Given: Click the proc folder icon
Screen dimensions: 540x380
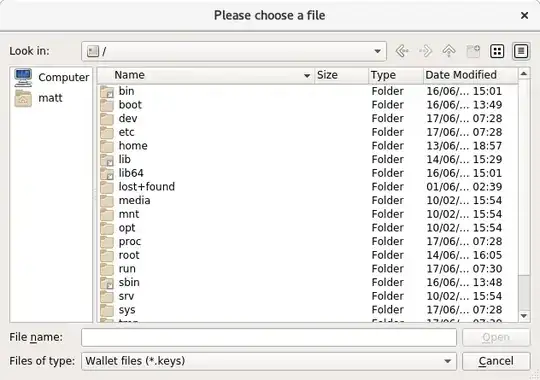Looking at the screenshot, I should 107,242.
